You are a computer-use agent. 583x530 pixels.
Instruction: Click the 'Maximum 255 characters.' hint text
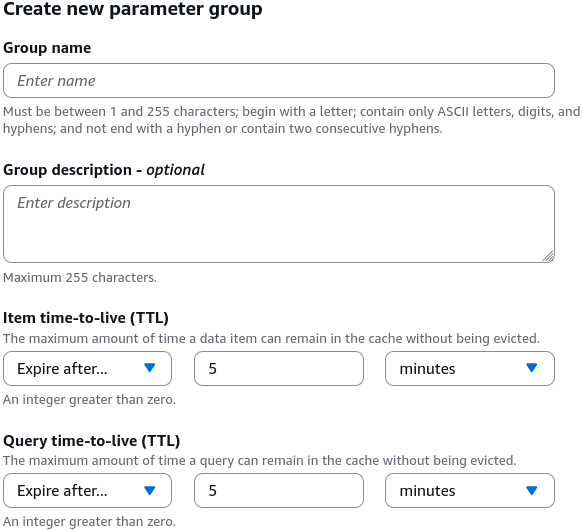pyautogui.click(x=80, y=277)
